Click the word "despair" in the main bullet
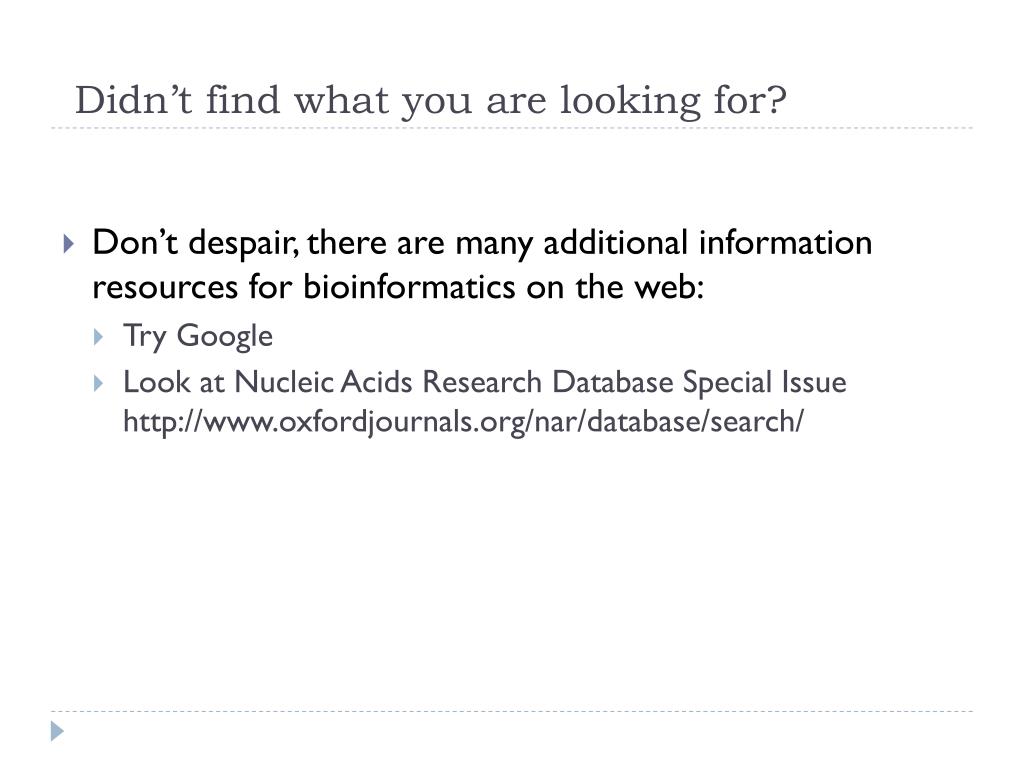Viewport: 1024px width, 768px height. [242, 243]
